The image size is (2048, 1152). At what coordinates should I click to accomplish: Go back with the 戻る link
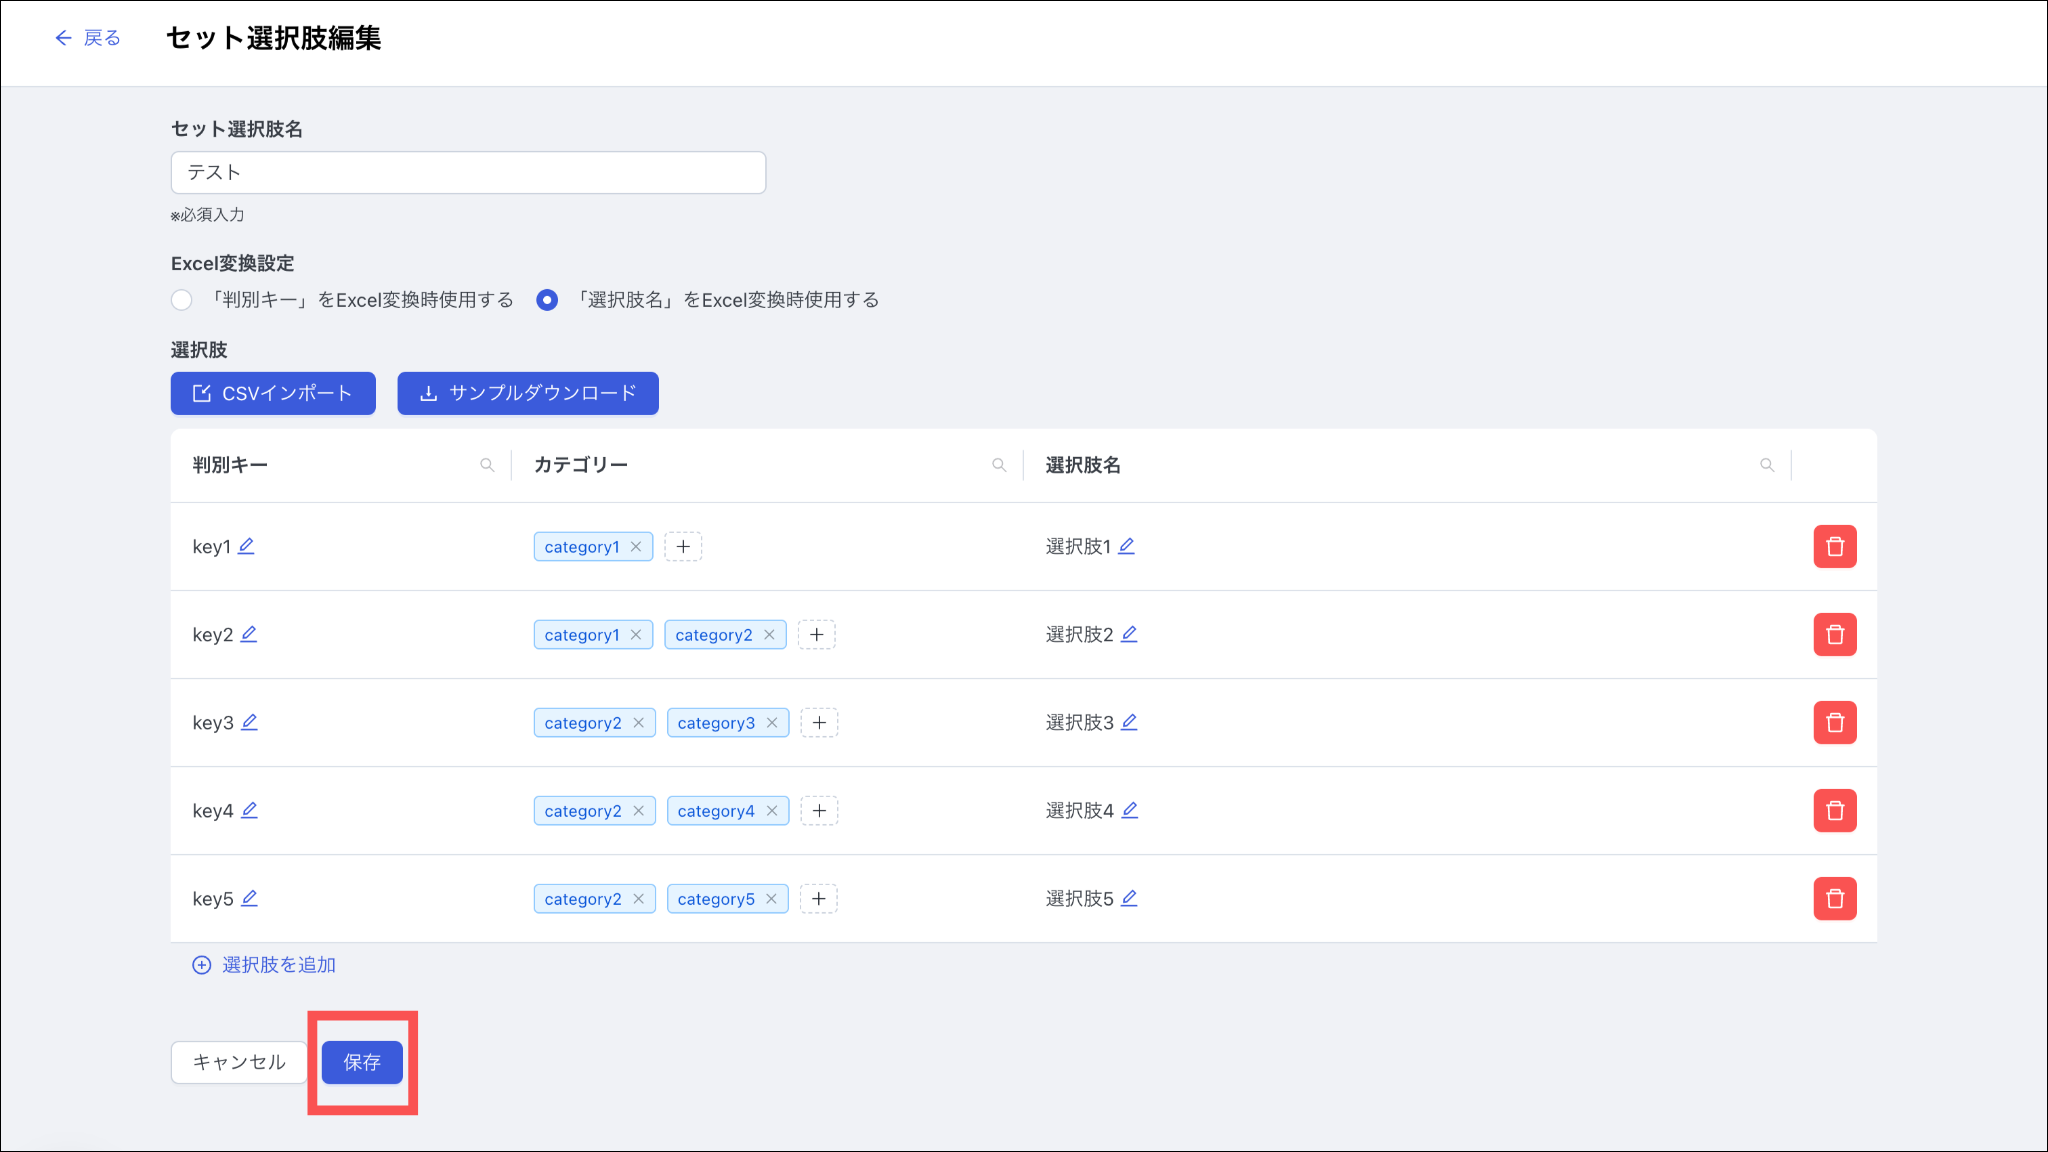(88, 38)
